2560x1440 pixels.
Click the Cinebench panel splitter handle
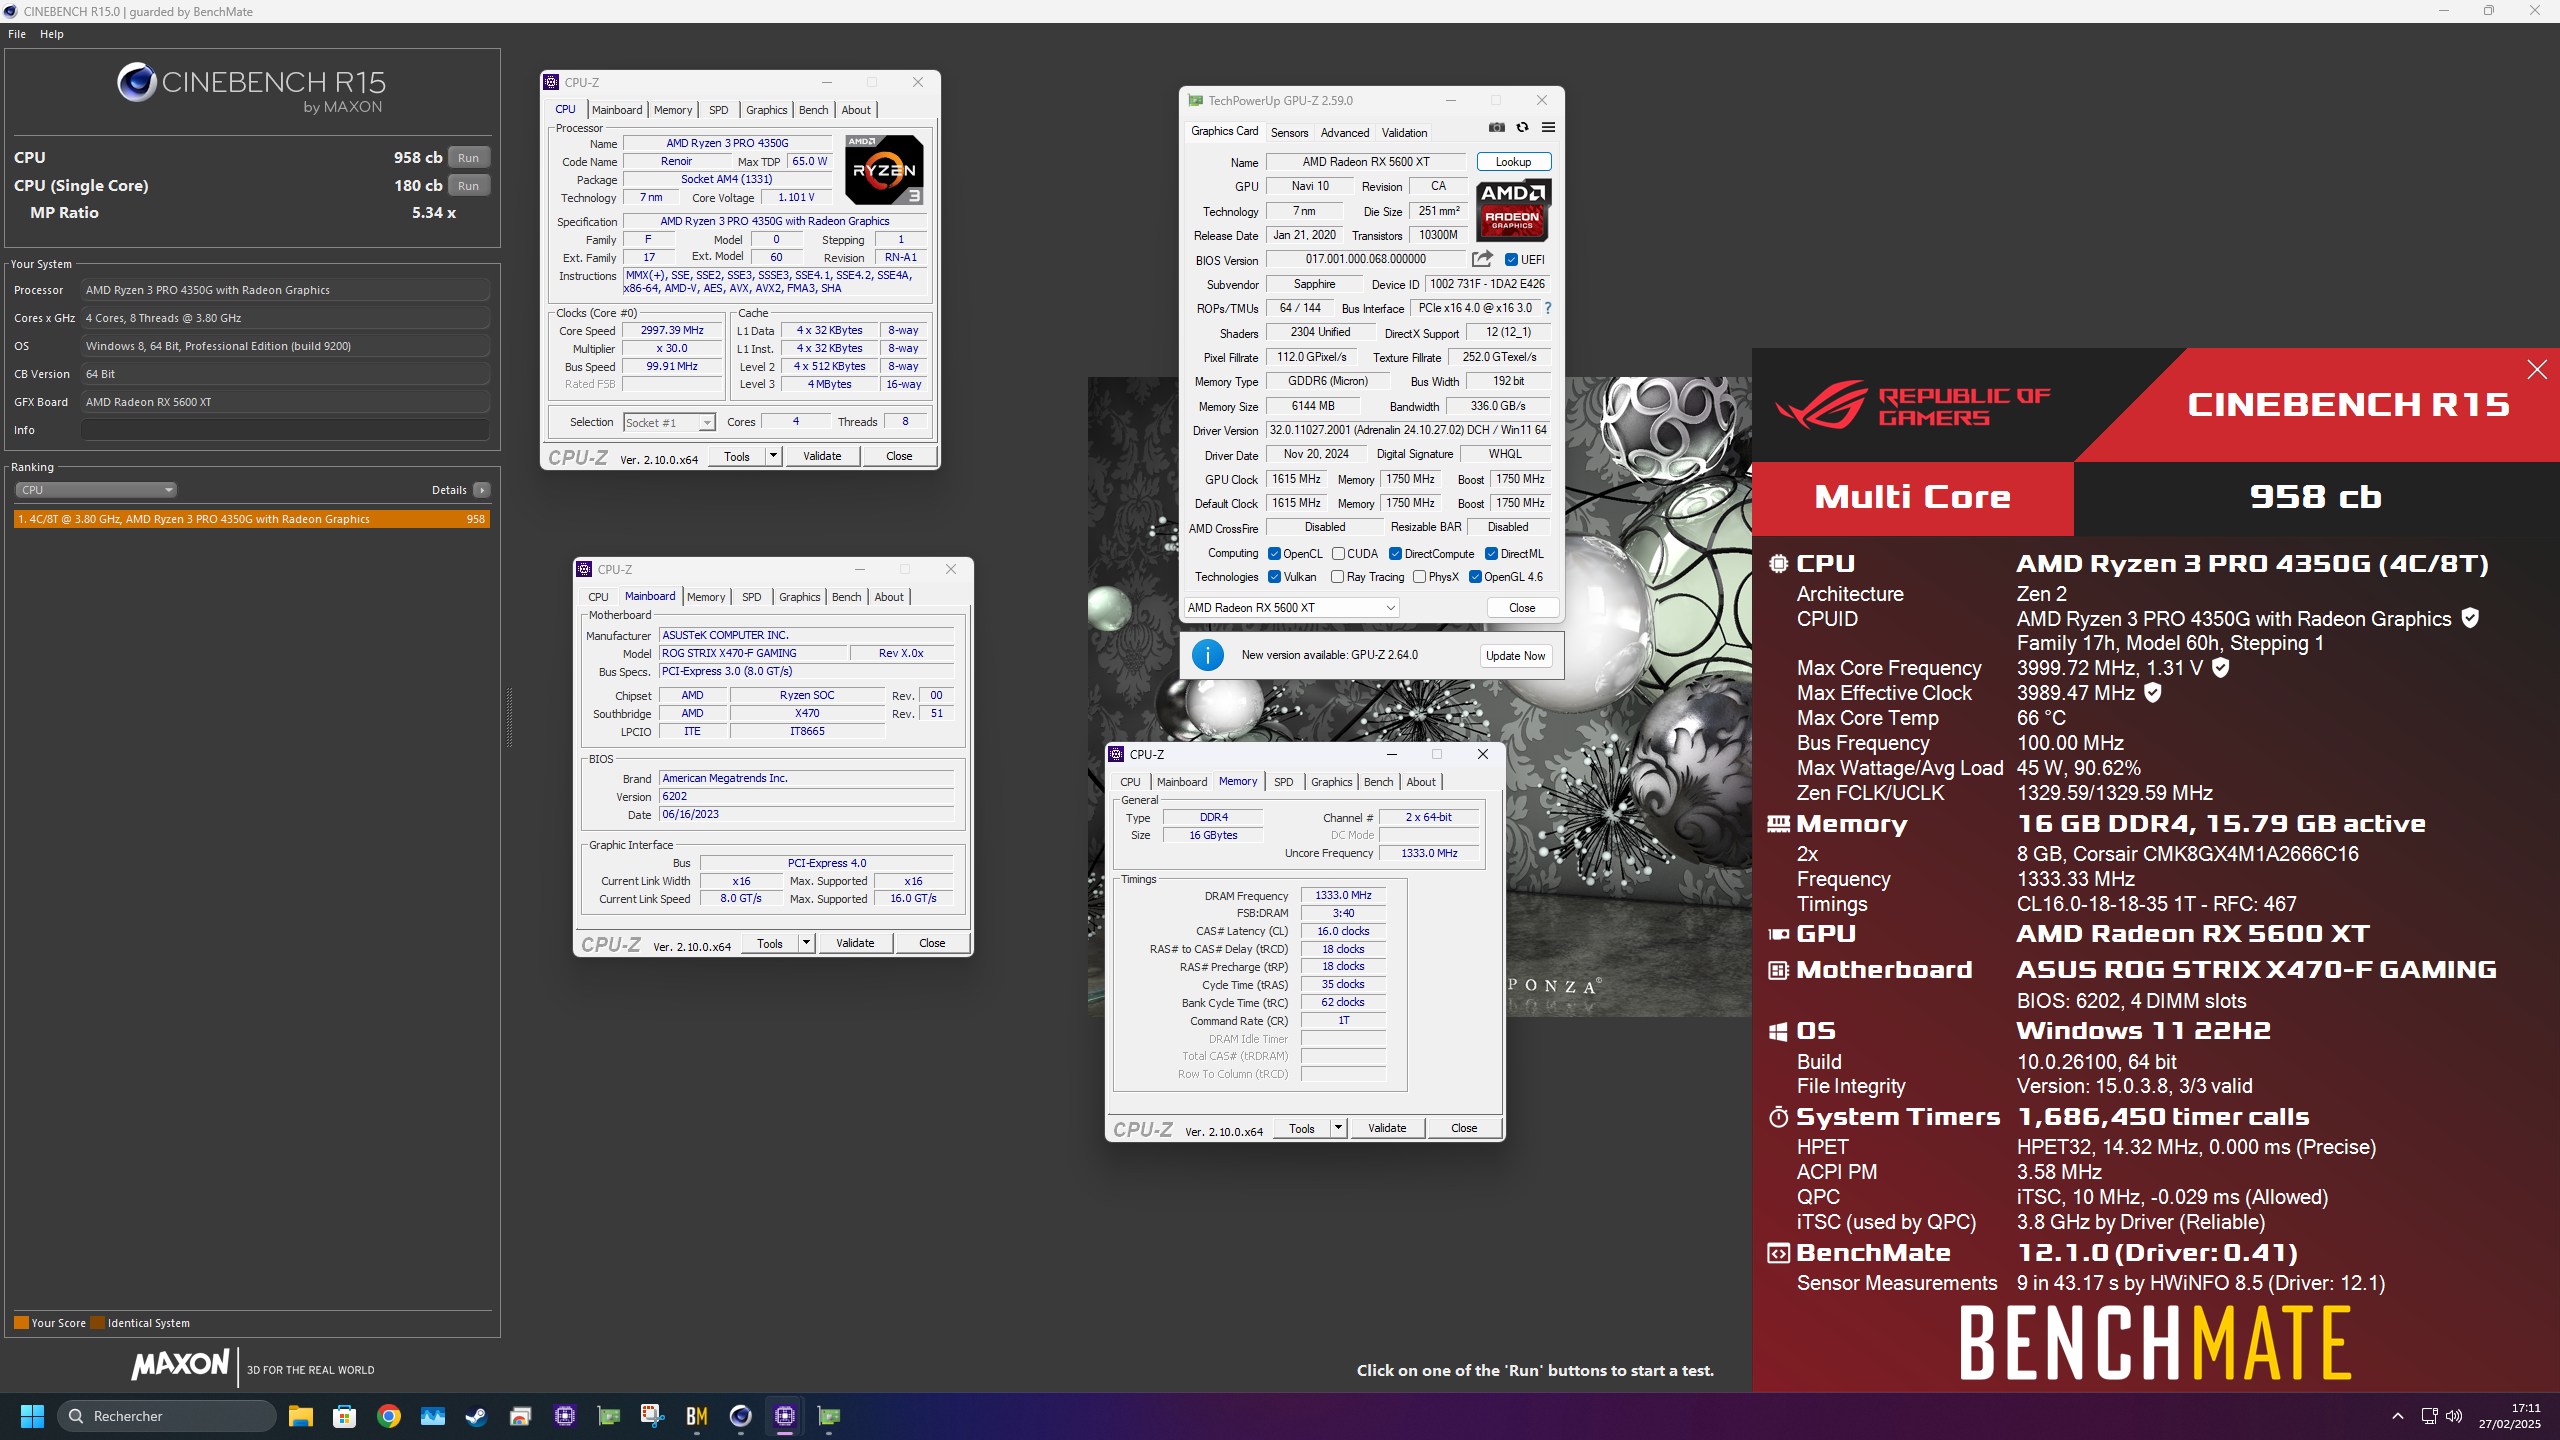[510, 717]
